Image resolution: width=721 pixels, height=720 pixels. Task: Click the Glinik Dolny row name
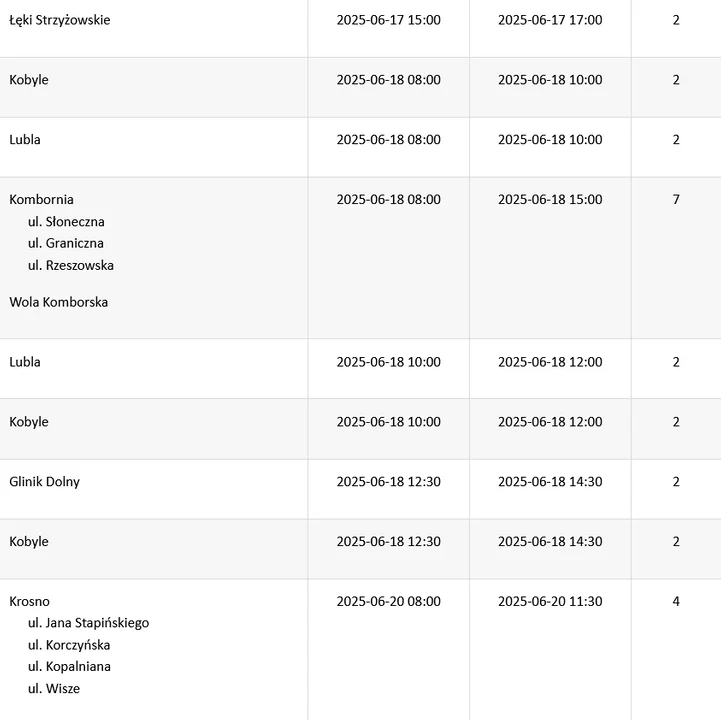(x=45, y=482)
